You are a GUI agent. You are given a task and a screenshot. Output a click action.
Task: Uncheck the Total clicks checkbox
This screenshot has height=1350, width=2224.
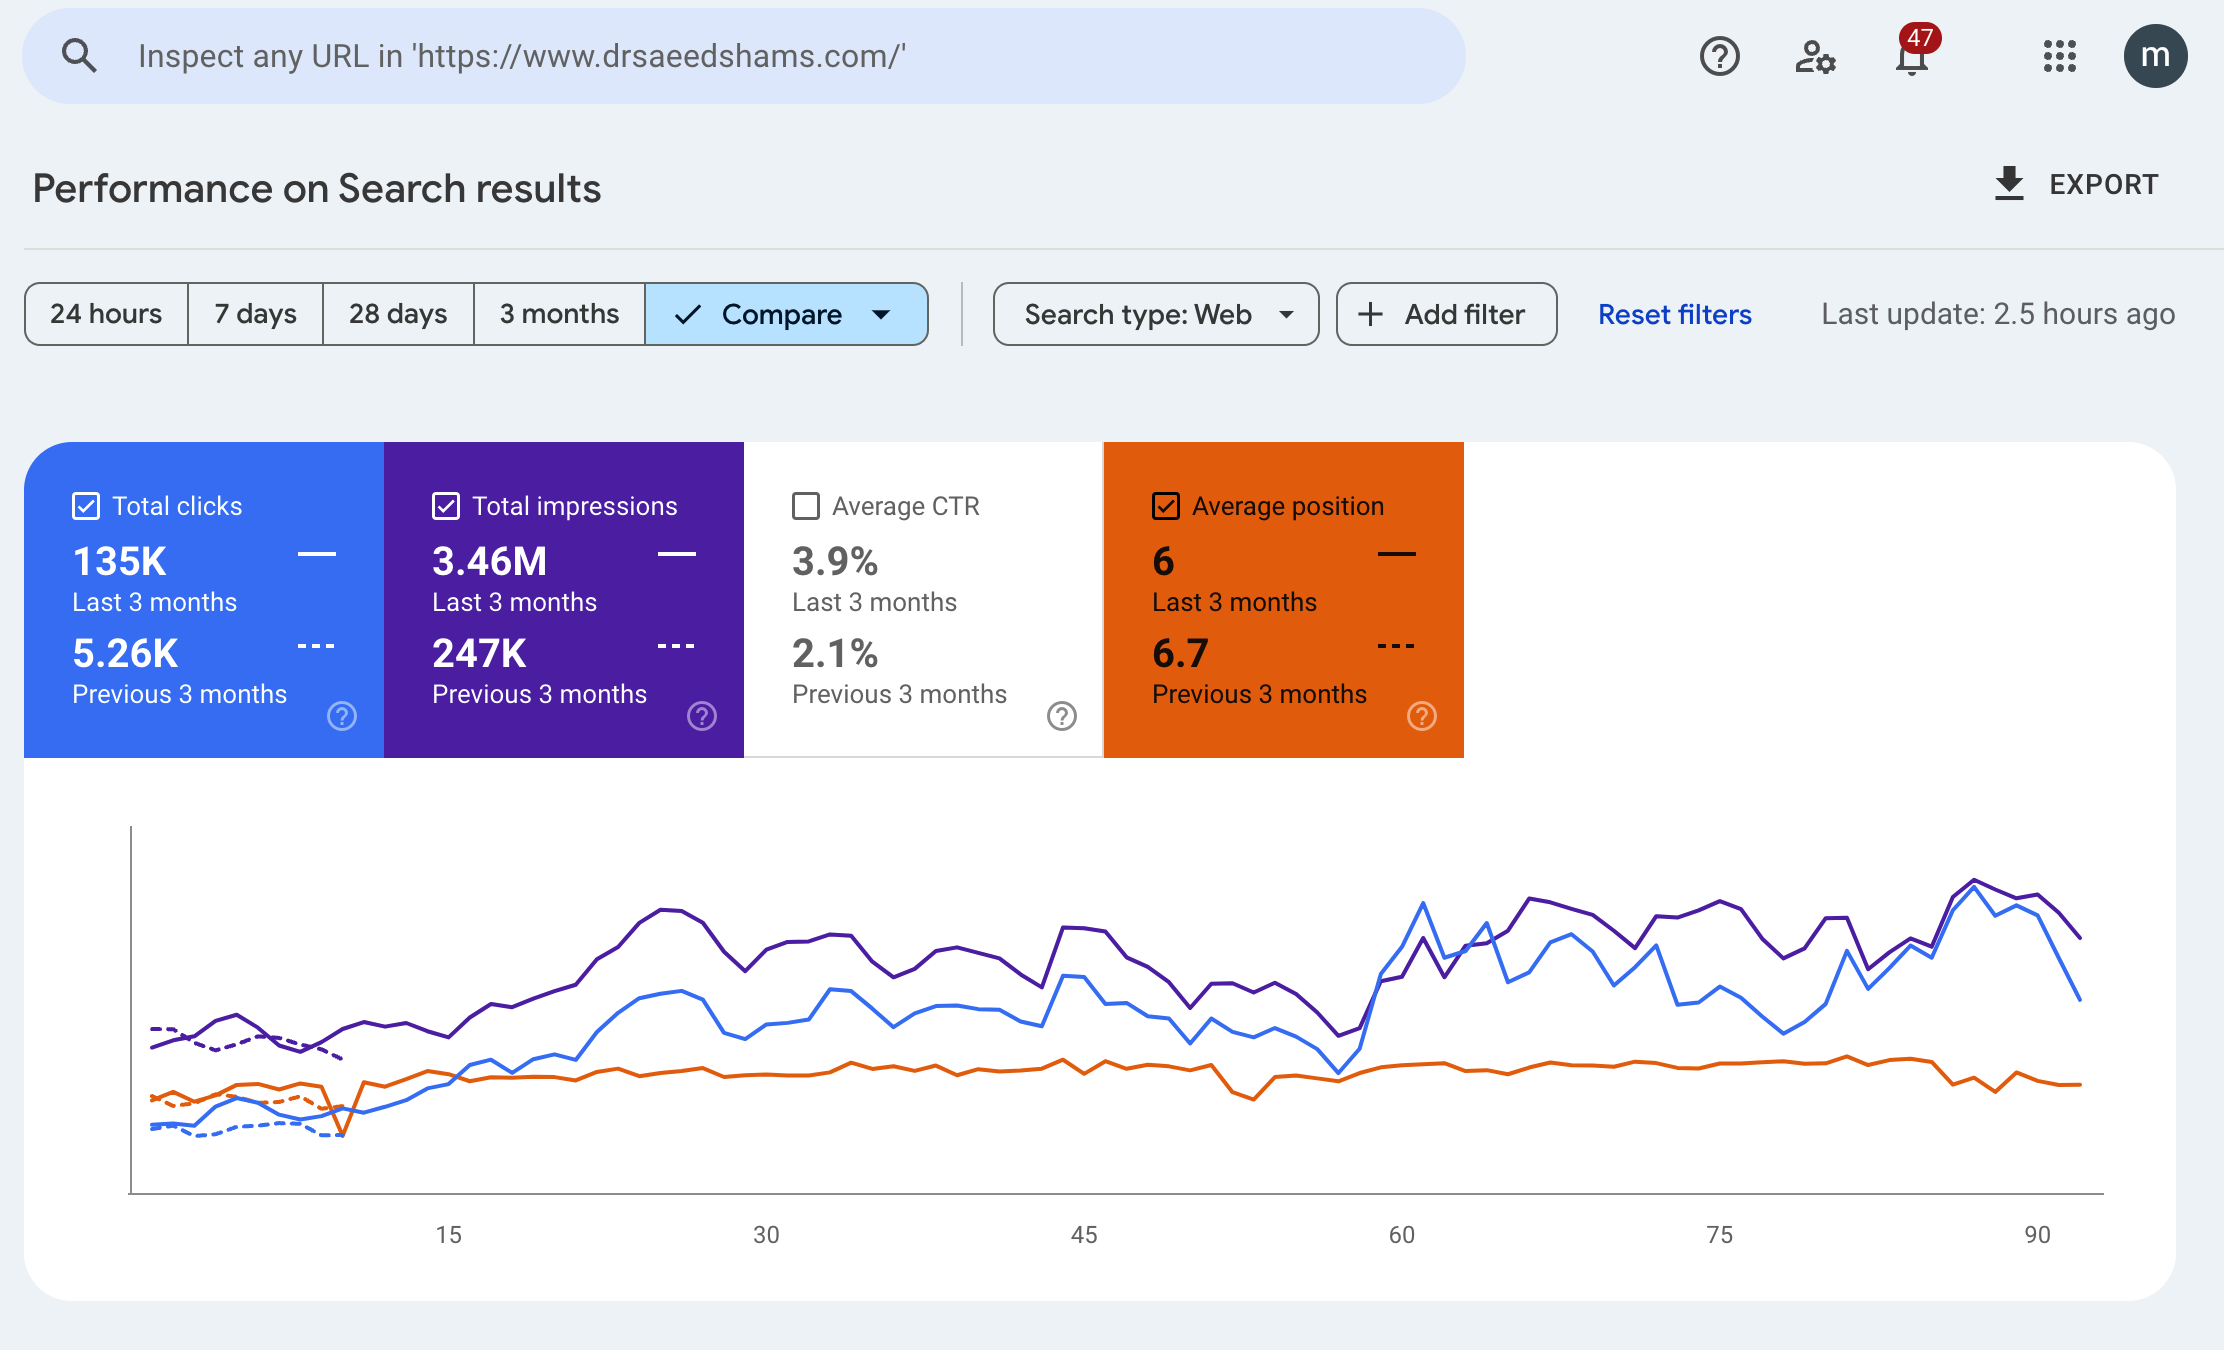coord(86,506)
